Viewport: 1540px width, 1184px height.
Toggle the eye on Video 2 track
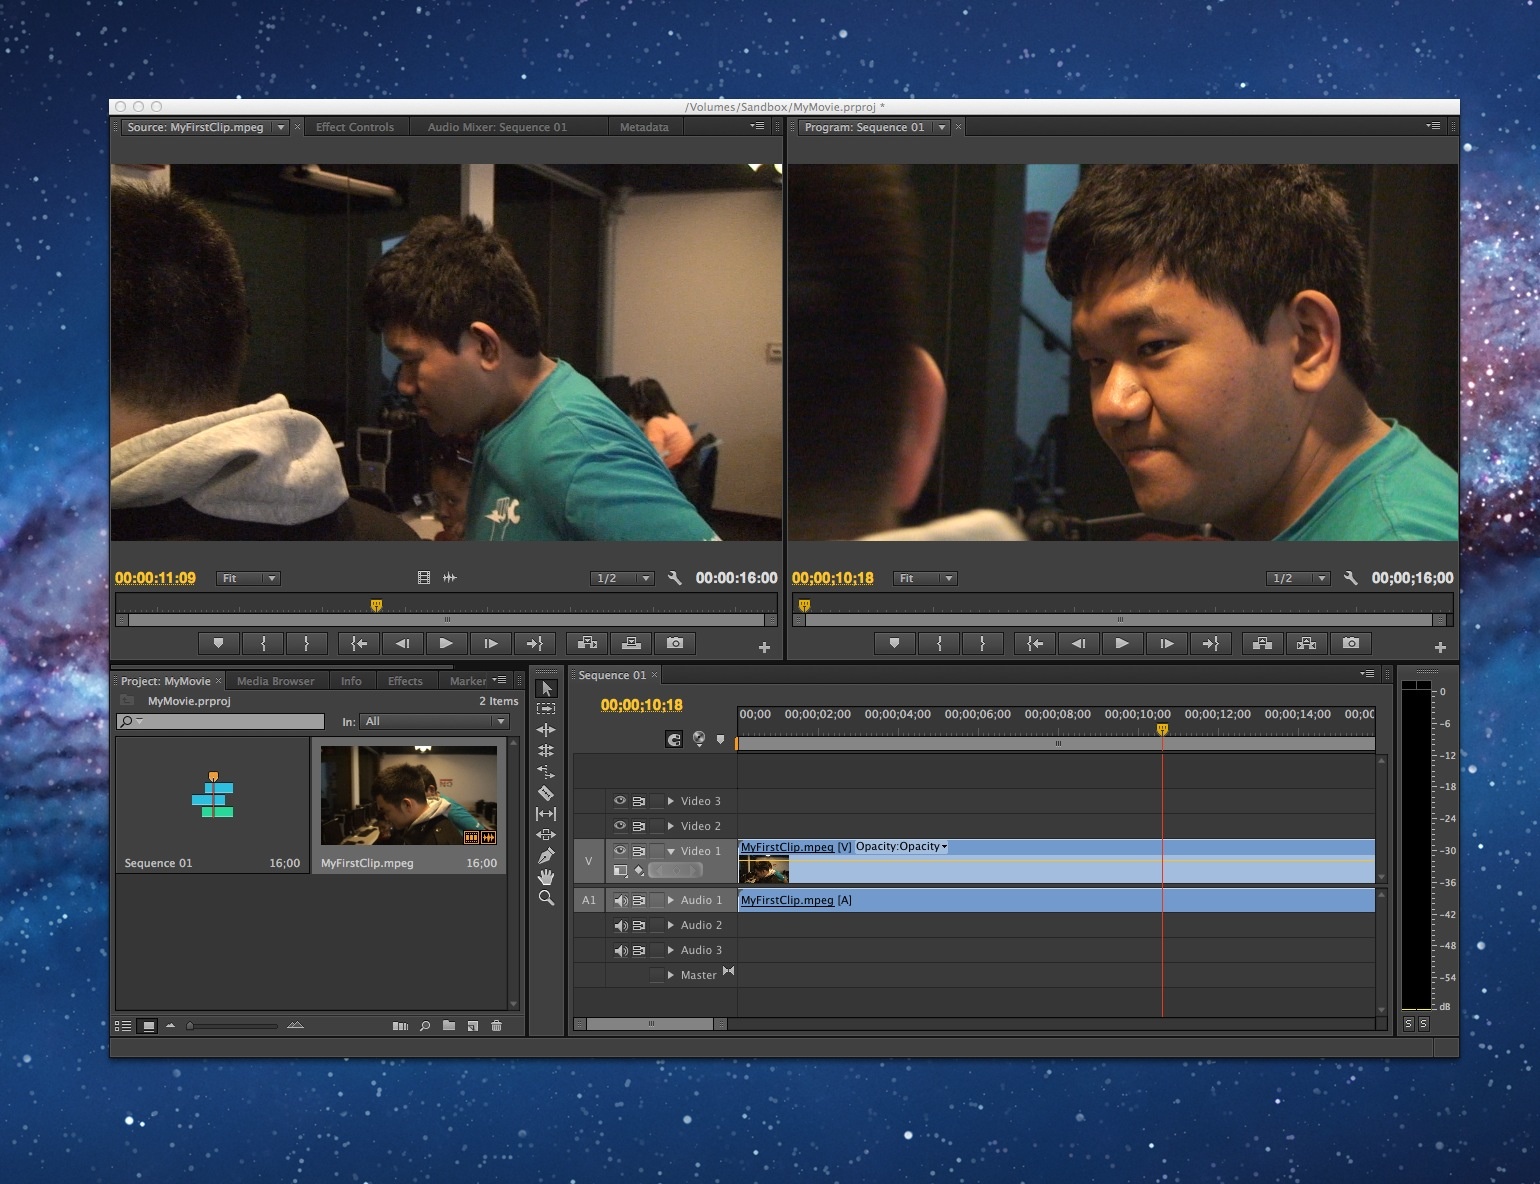[620, 826]
